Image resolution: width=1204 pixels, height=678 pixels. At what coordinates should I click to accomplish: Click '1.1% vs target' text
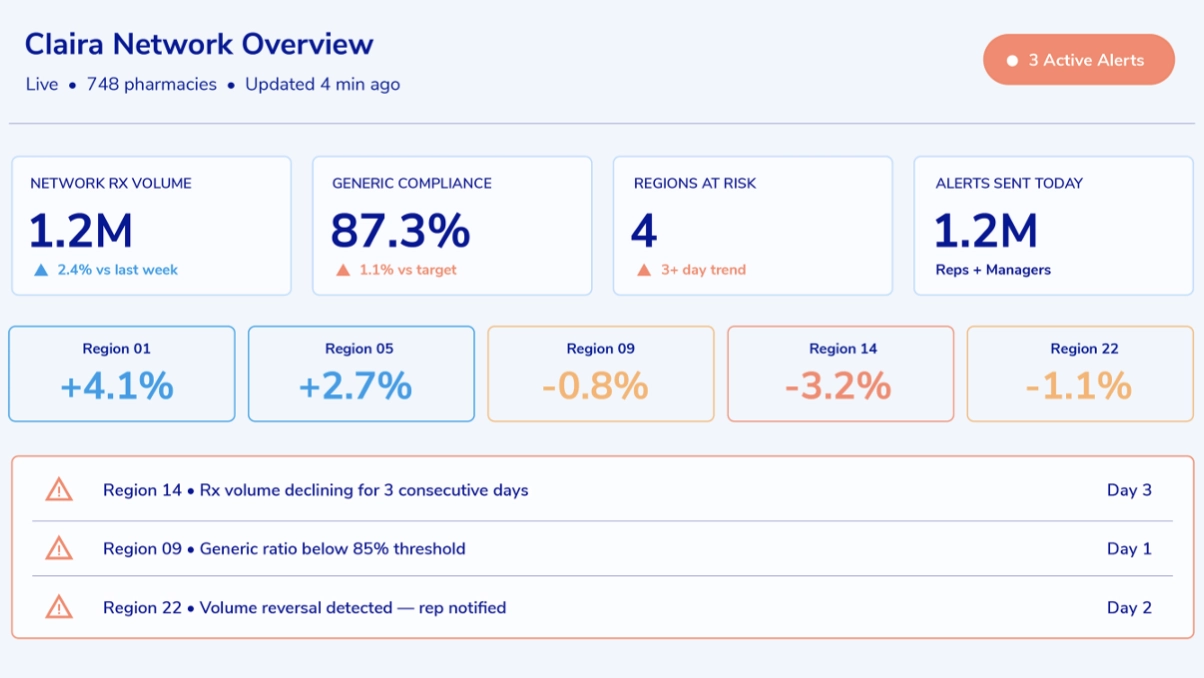coord(408,270)
